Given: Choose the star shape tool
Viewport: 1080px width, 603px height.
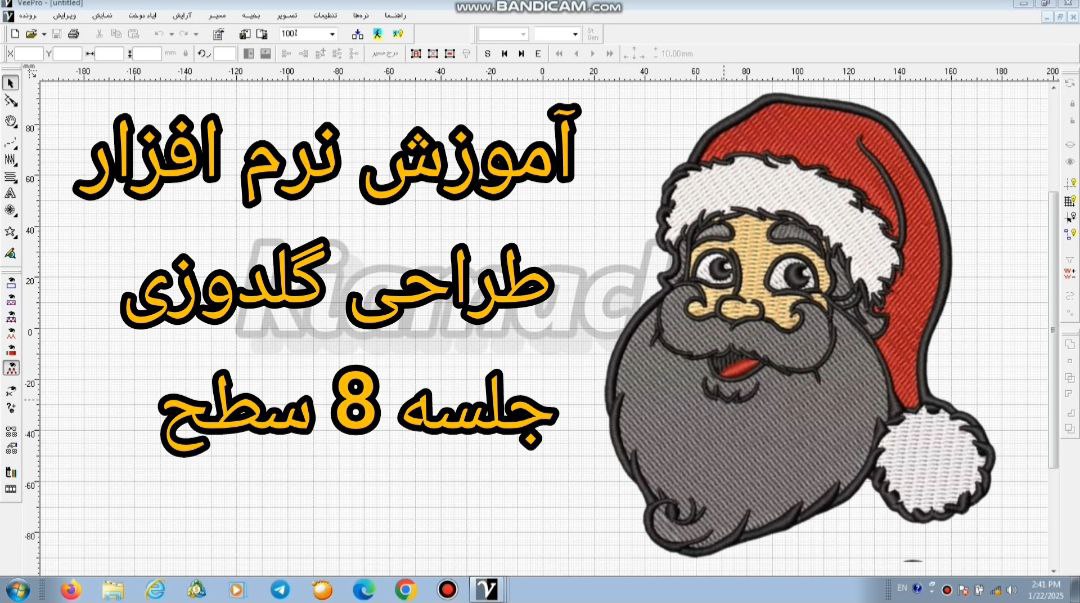Looking at the screenshot, I should coord(11,232).
